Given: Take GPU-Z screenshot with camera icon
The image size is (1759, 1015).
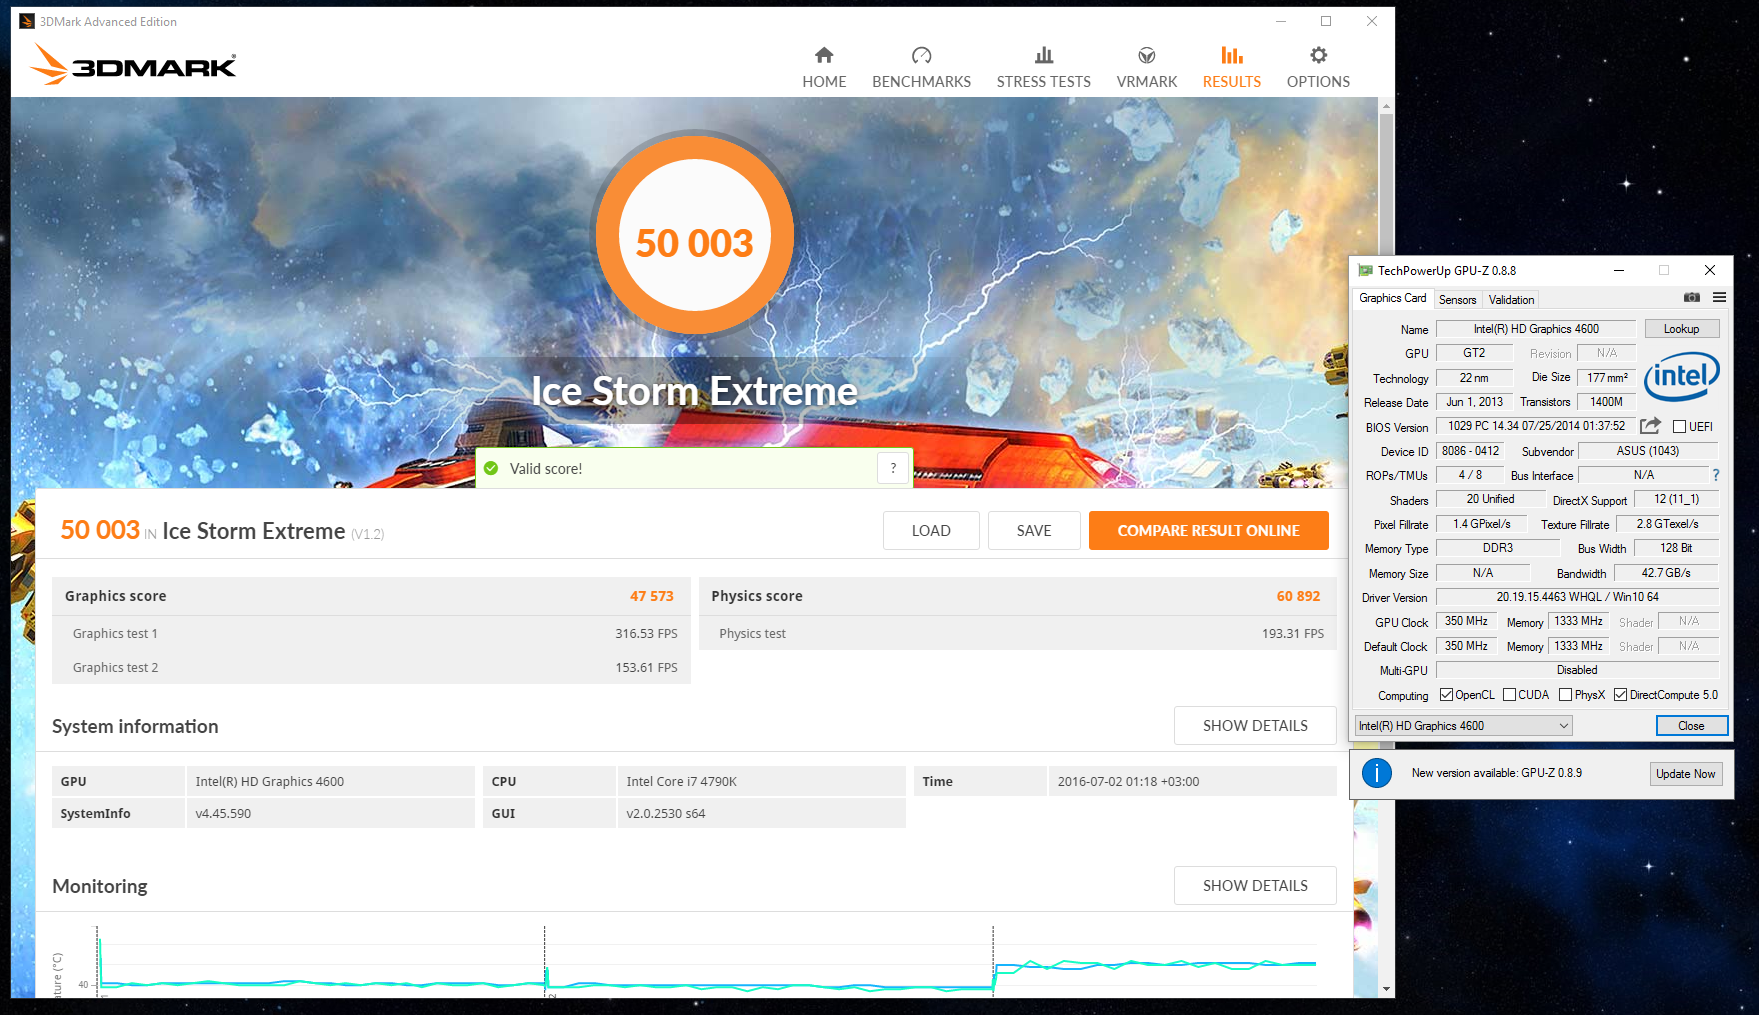Looking at the screenshot, I should tap(1691, 297).
